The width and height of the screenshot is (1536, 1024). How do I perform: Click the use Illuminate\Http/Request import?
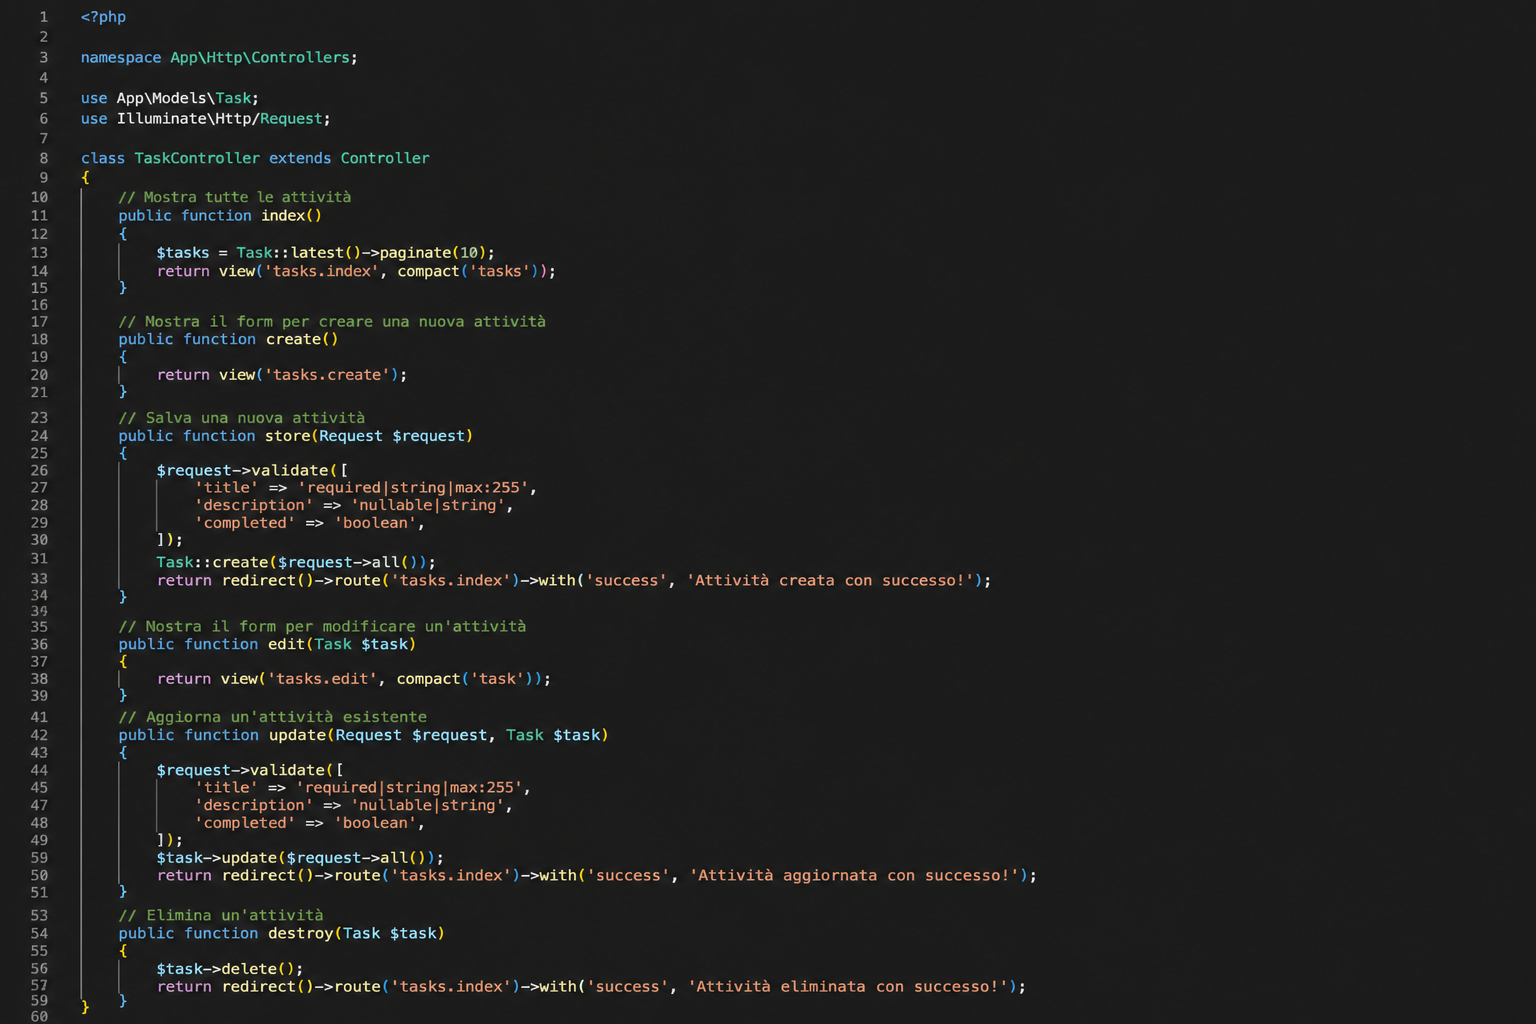pos(205,119)
